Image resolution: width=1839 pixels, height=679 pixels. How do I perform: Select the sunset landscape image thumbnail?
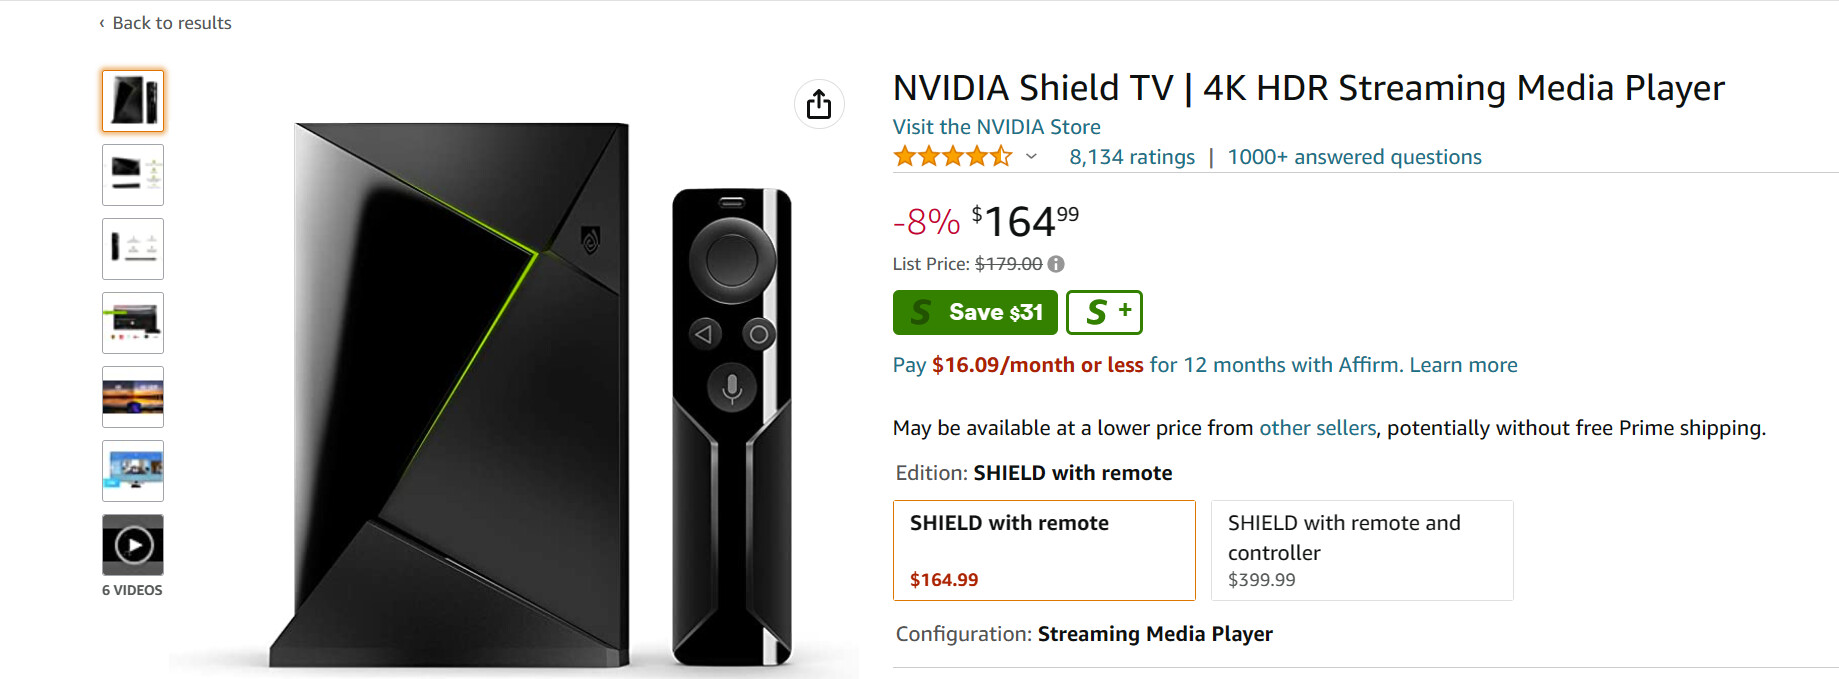click(133, 397)
